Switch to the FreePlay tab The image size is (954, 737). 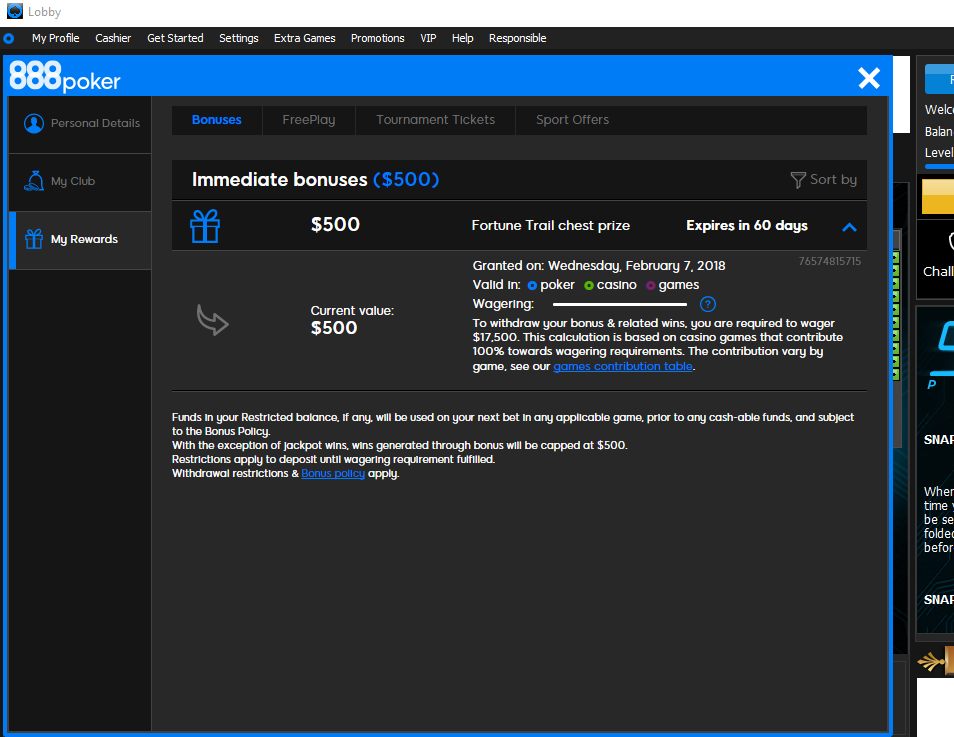point(309,120)
